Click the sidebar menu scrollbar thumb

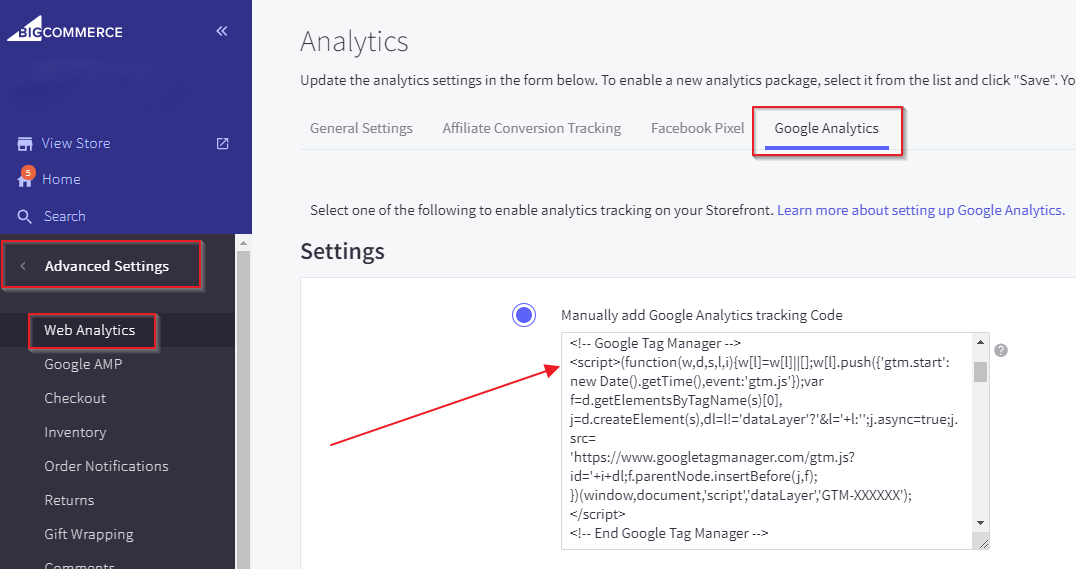(x=243, y=409)
